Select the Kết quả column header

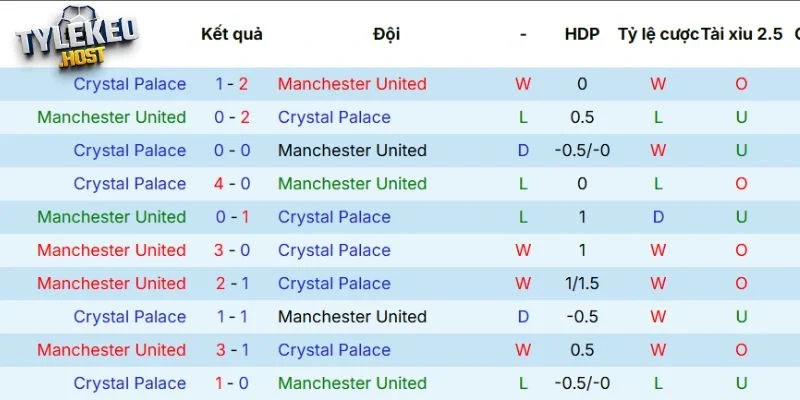[x=231, y=34]
